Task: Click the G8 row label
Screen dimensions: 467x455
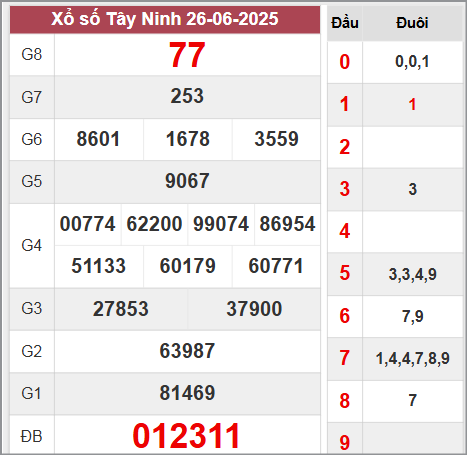Action: coord(32,55)
